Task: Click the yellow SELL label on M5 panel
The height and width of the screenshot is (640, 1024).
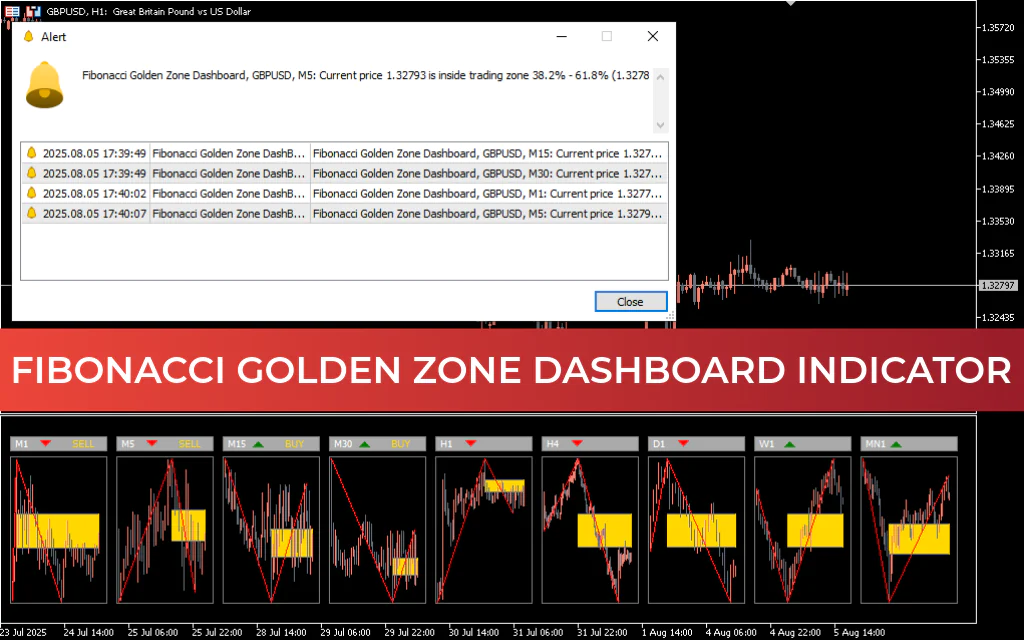Action: click(188, 443)
